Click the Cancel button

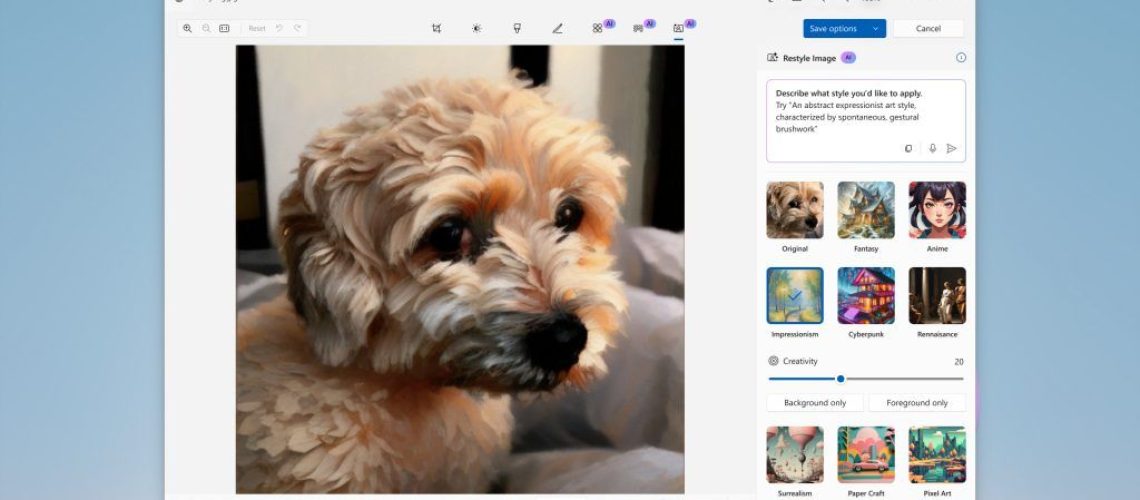point(928,28)
